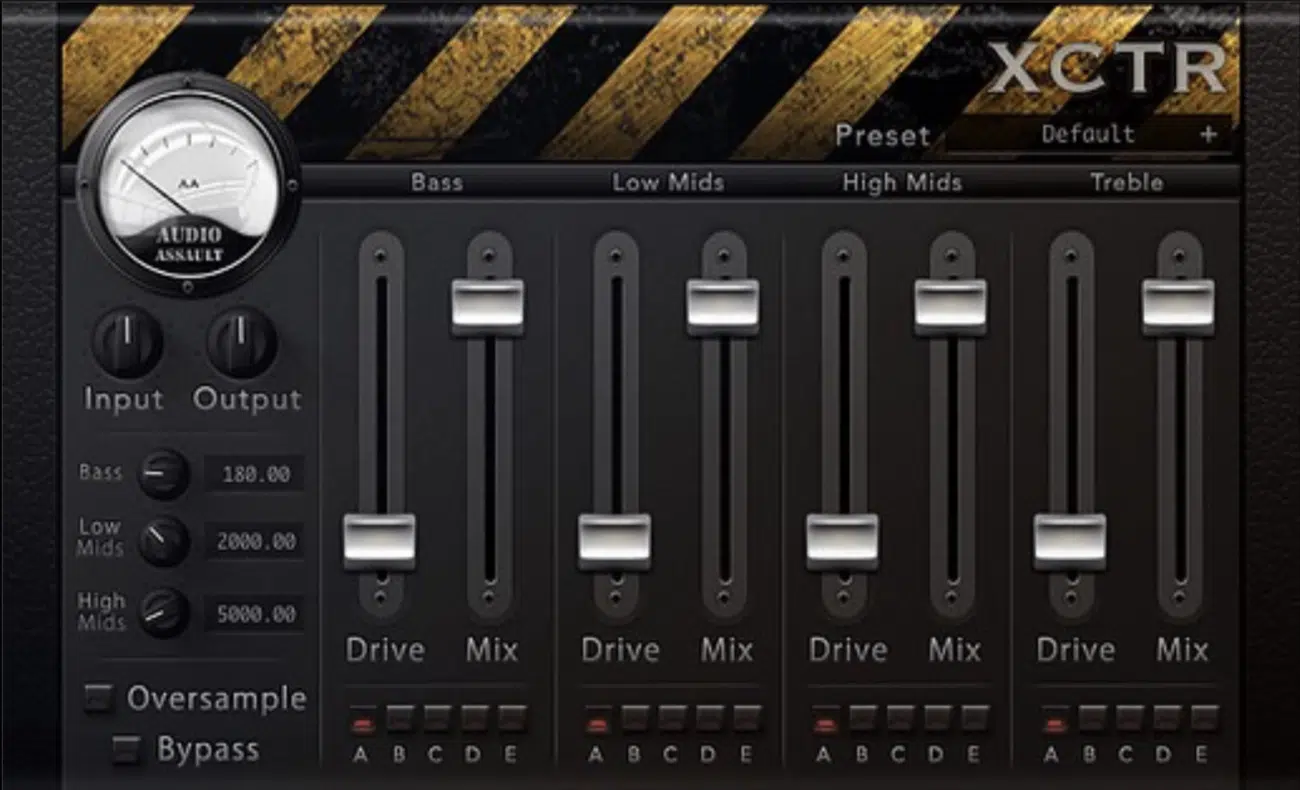Screen dimensions: 1300x790
Task: Click the Mix label under Treble
Action: pos(1183,650)
